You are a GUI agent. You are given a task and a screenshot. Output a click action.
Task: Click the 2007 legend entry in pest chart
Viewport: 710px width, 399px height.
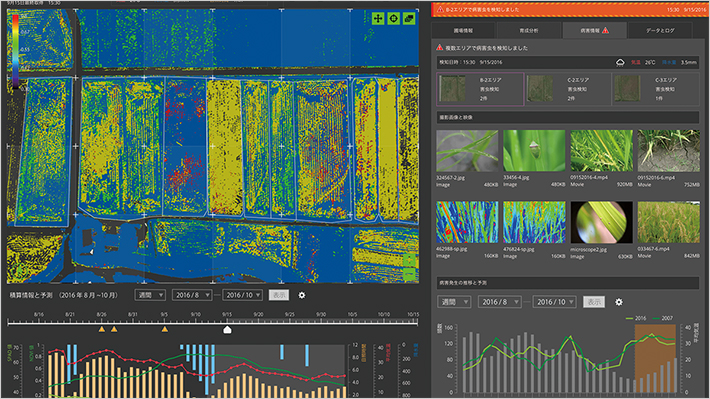coord(662,318)
